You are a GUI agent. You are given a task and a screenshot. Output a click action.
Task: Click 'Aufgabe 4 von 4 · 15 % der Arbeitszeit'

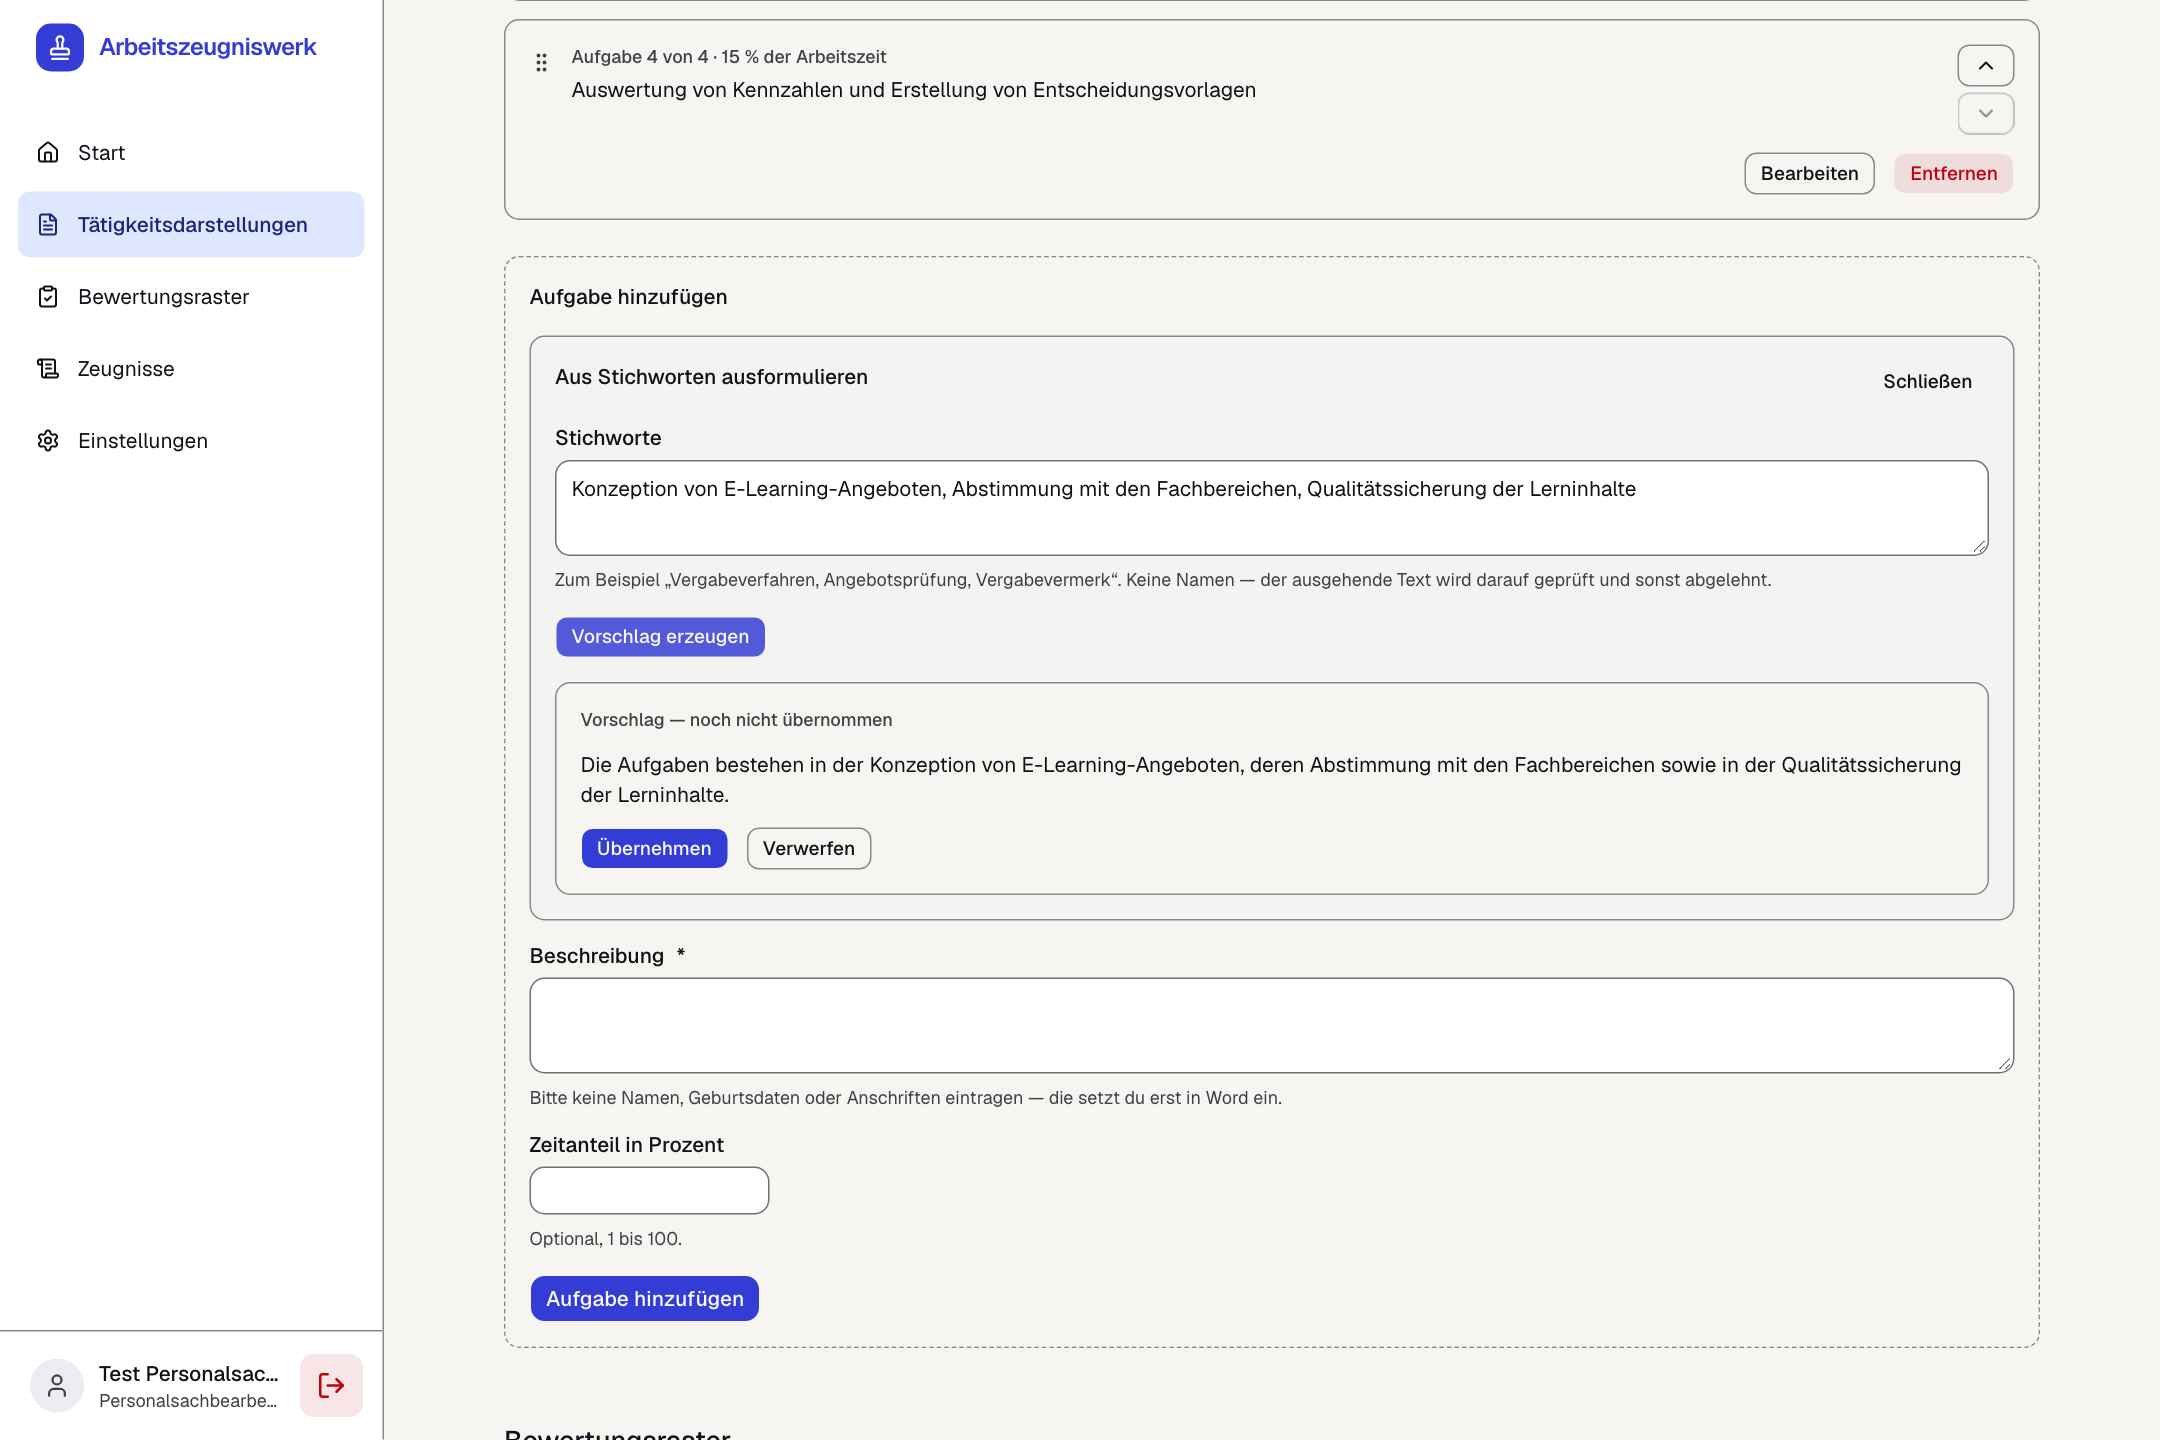[728, 57]
